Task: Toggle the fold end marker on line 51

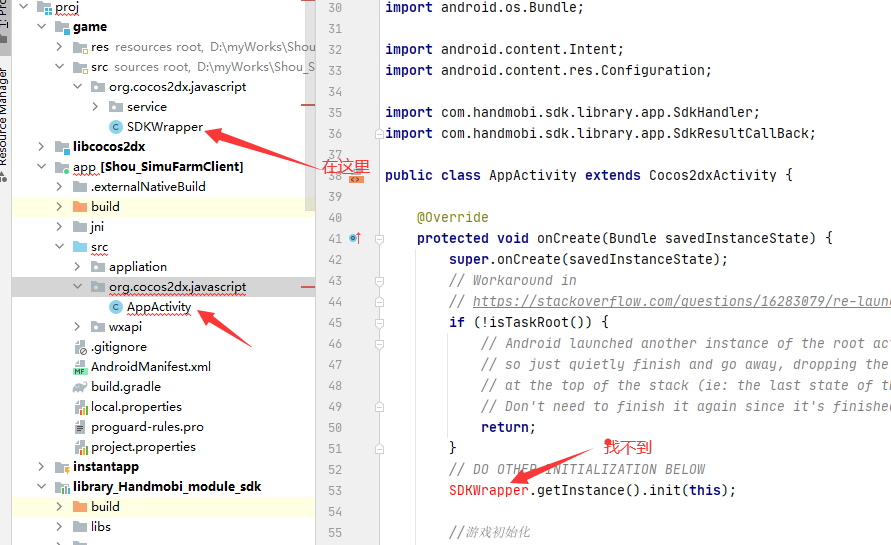Action: coord(379,449)
